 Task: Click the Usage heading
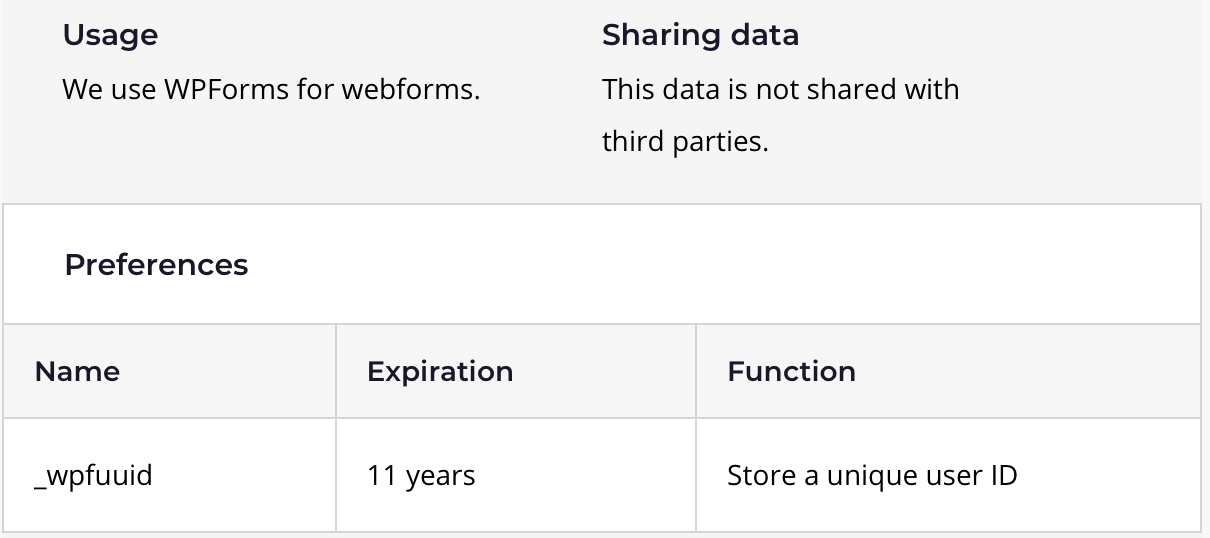click(x=110, y=36)
